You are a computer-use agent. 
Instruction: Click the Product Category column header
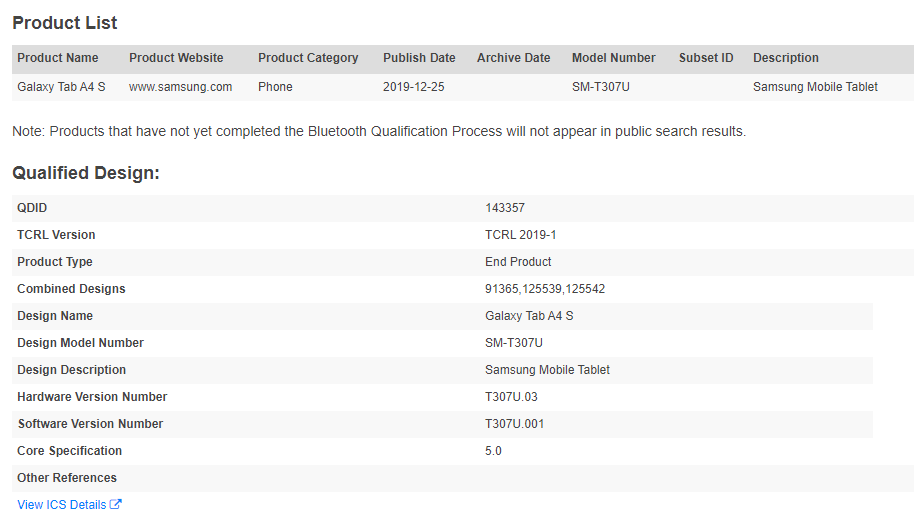tap(308, 58)
